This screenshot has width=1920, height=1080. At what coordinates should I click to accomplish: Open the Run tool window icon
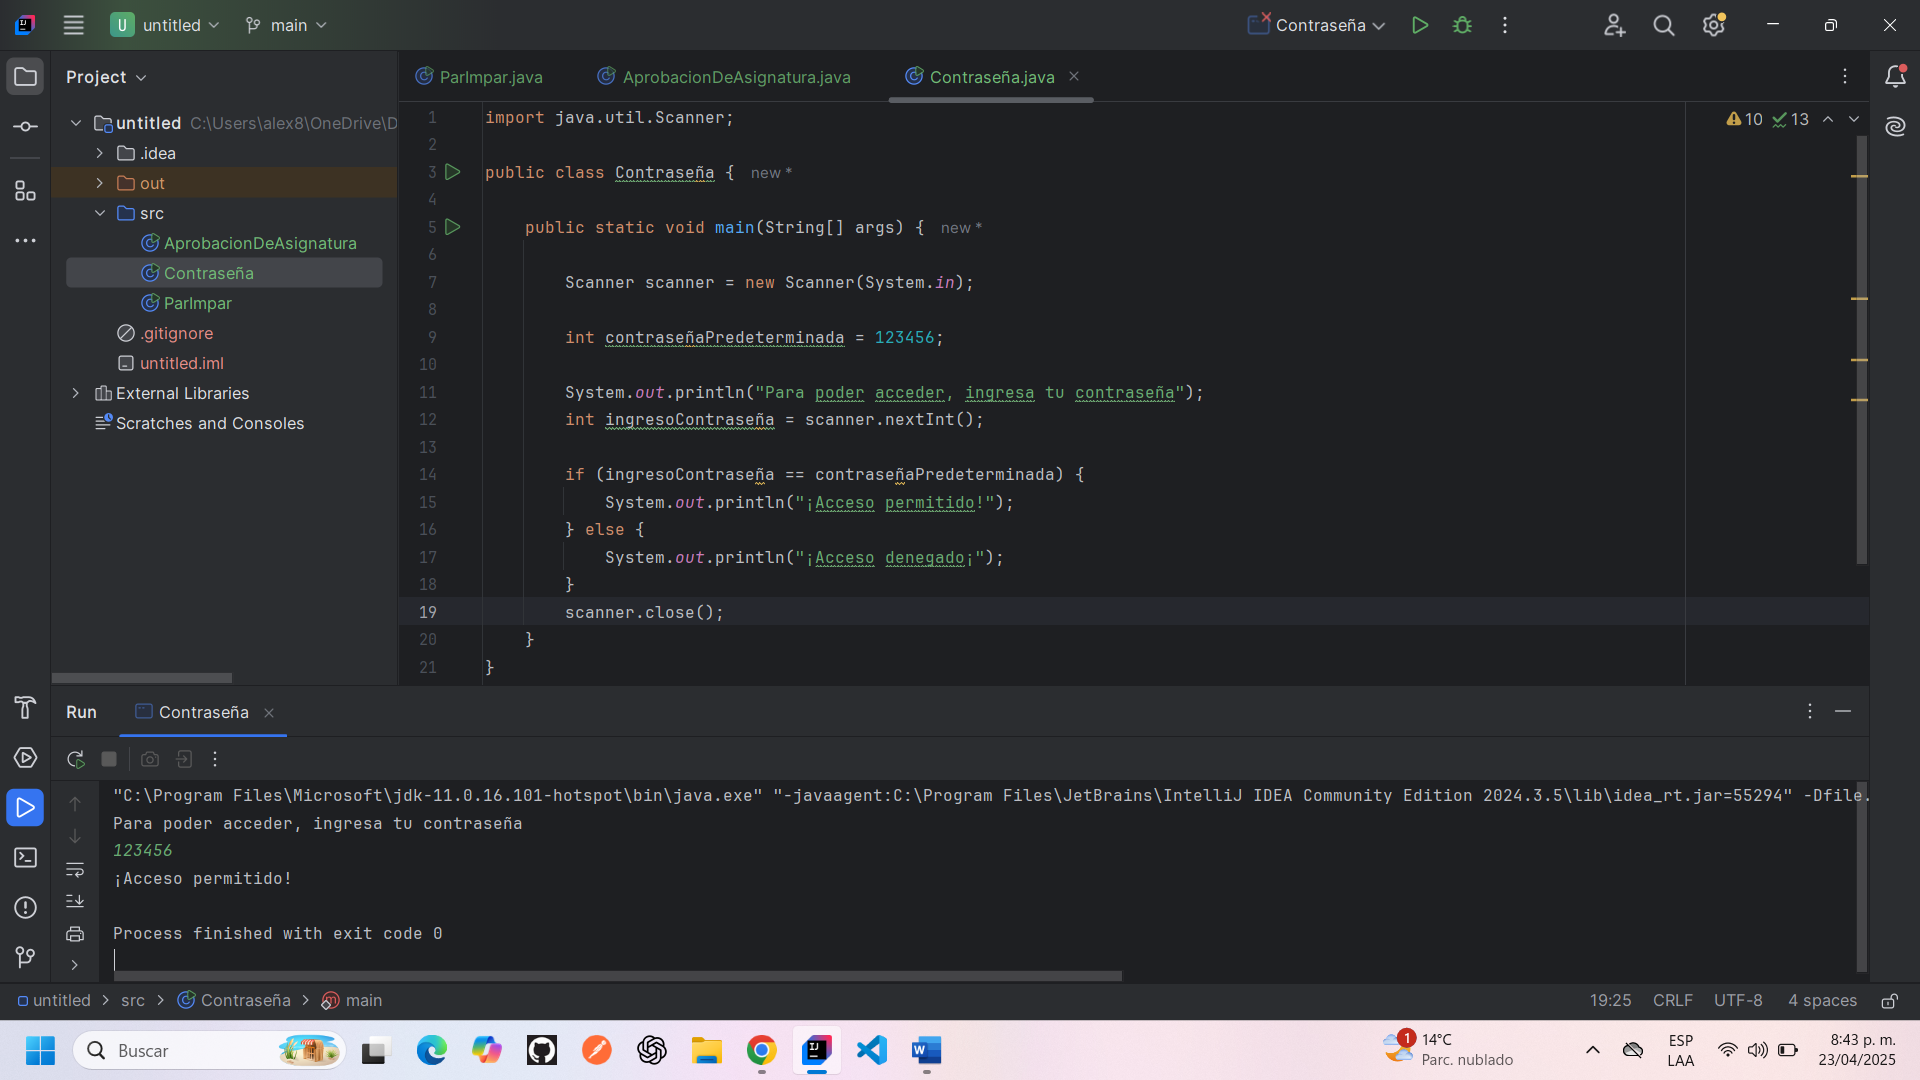coord(25,808)
